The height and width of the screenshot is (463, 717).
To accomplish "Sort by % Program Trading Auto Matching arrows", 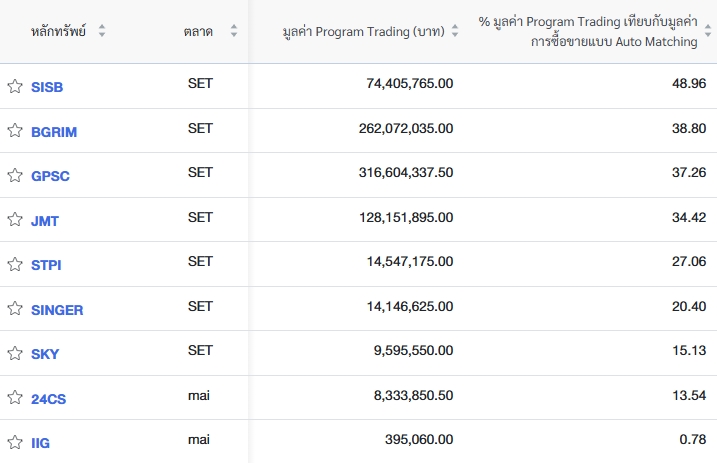I will 708,31.
